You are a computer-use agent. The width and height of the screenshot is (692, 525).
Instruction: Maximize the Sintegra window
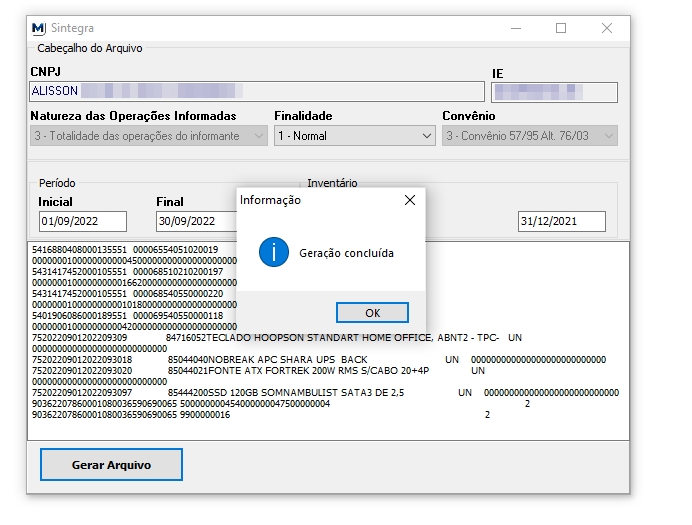point(561,29)
